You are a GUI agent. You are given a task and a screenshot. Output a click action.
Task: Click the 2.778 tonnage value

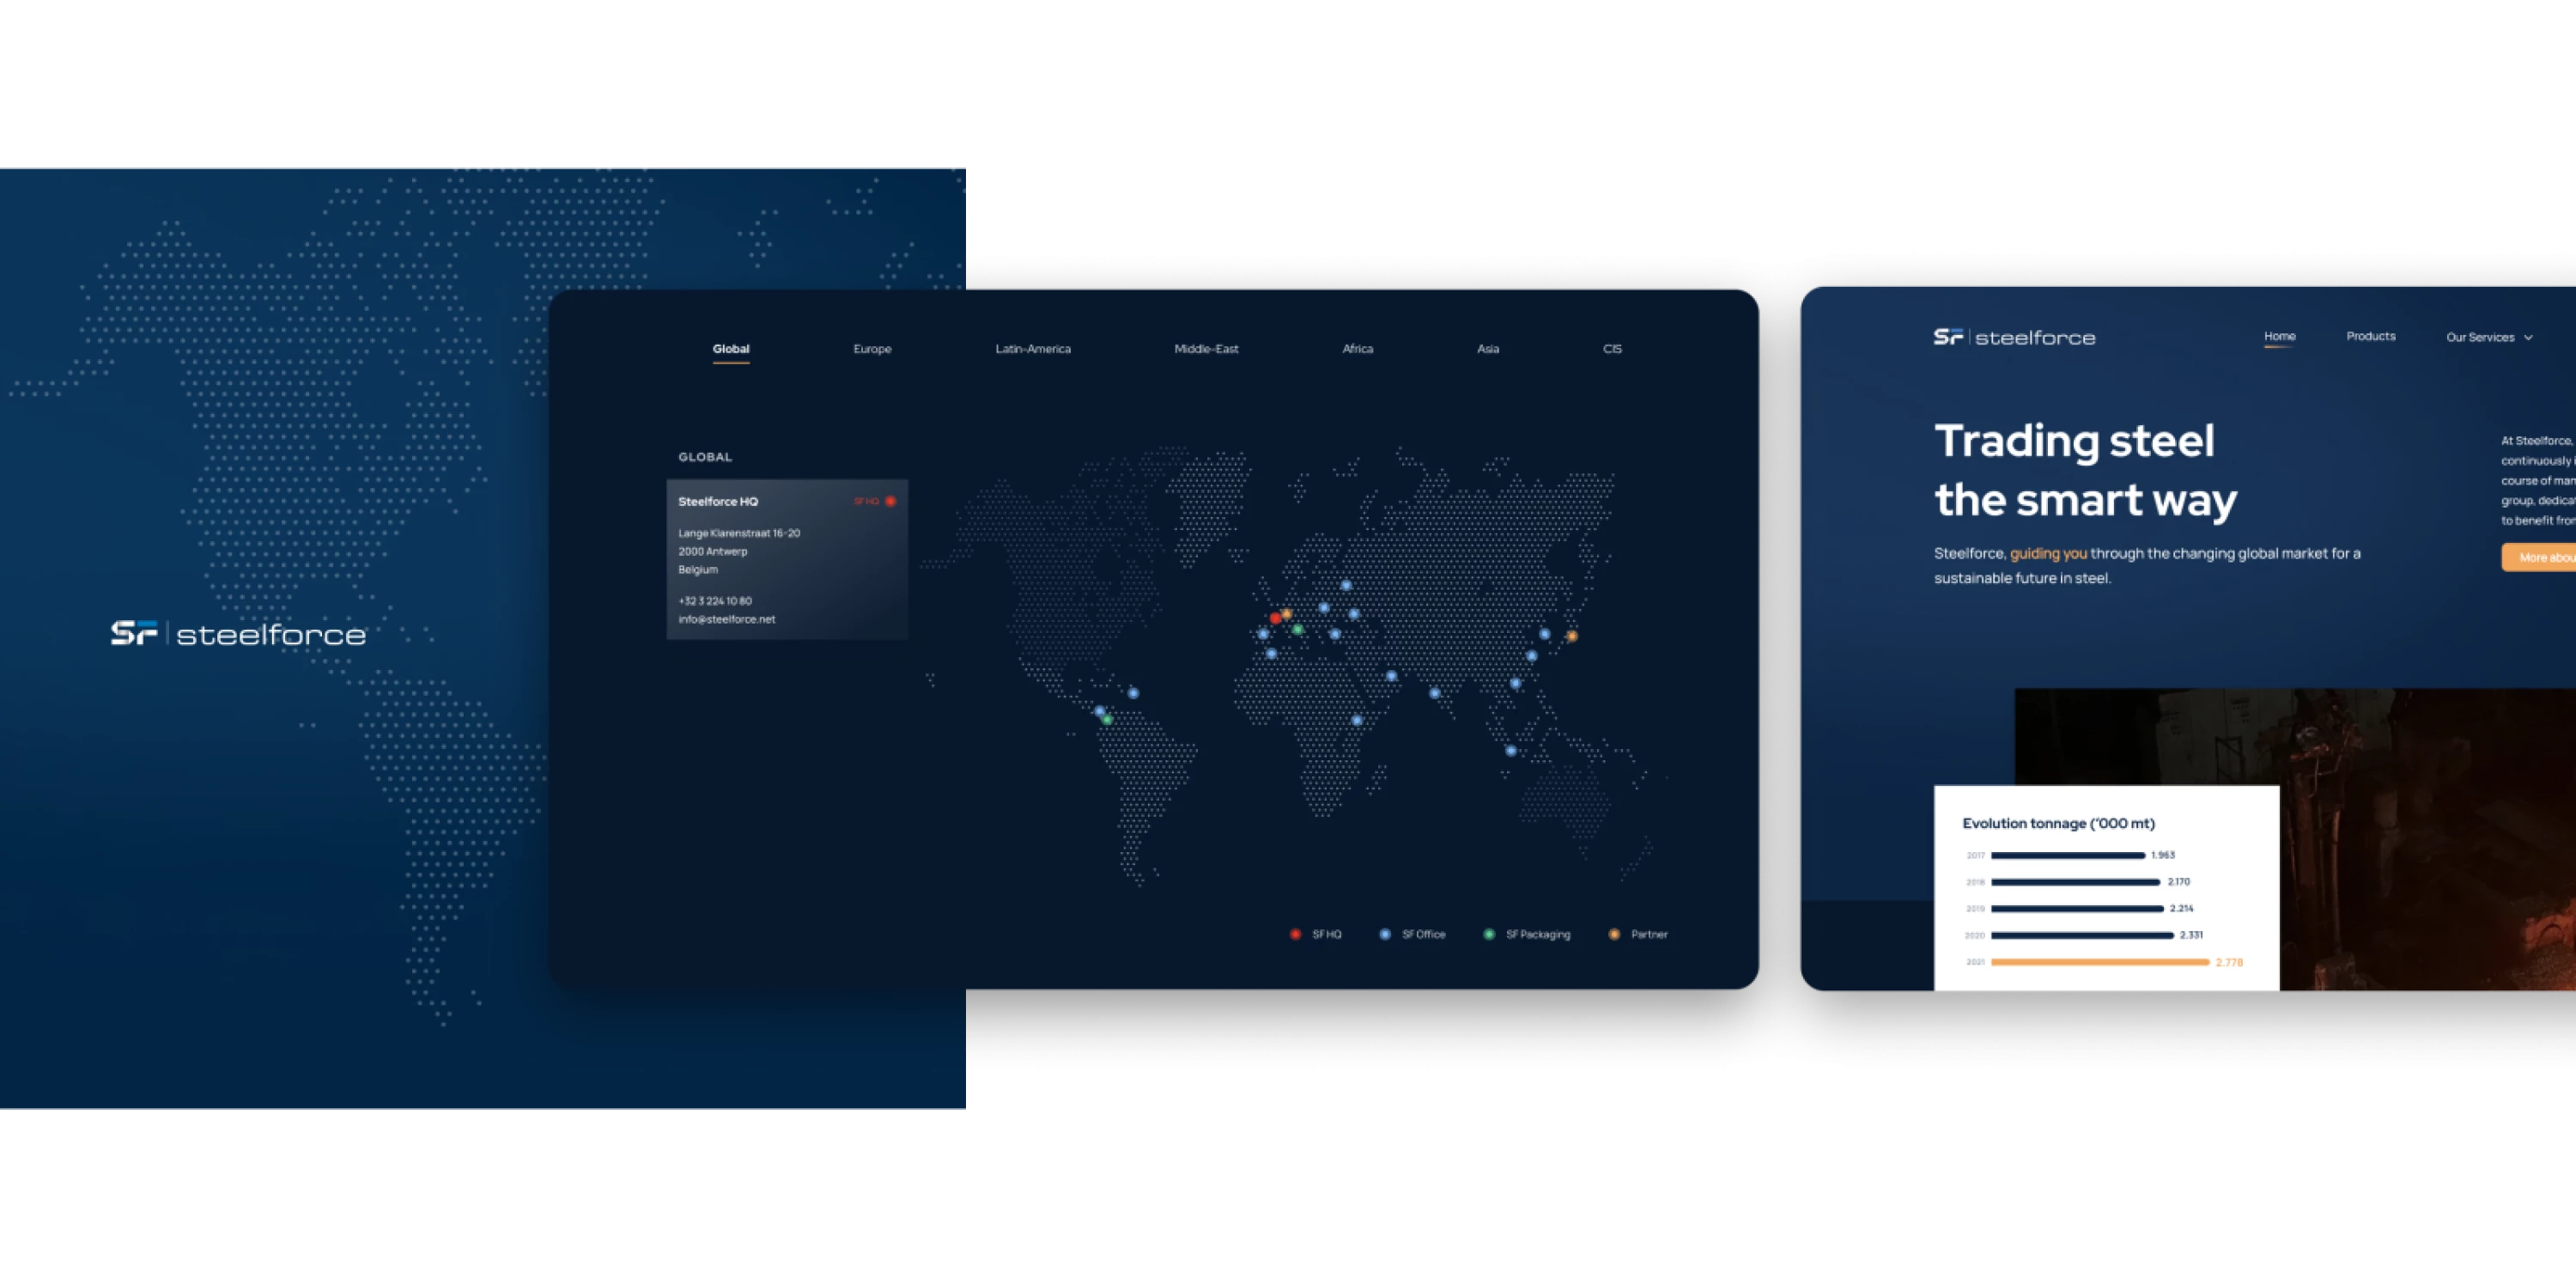(x=2229, y=962)
